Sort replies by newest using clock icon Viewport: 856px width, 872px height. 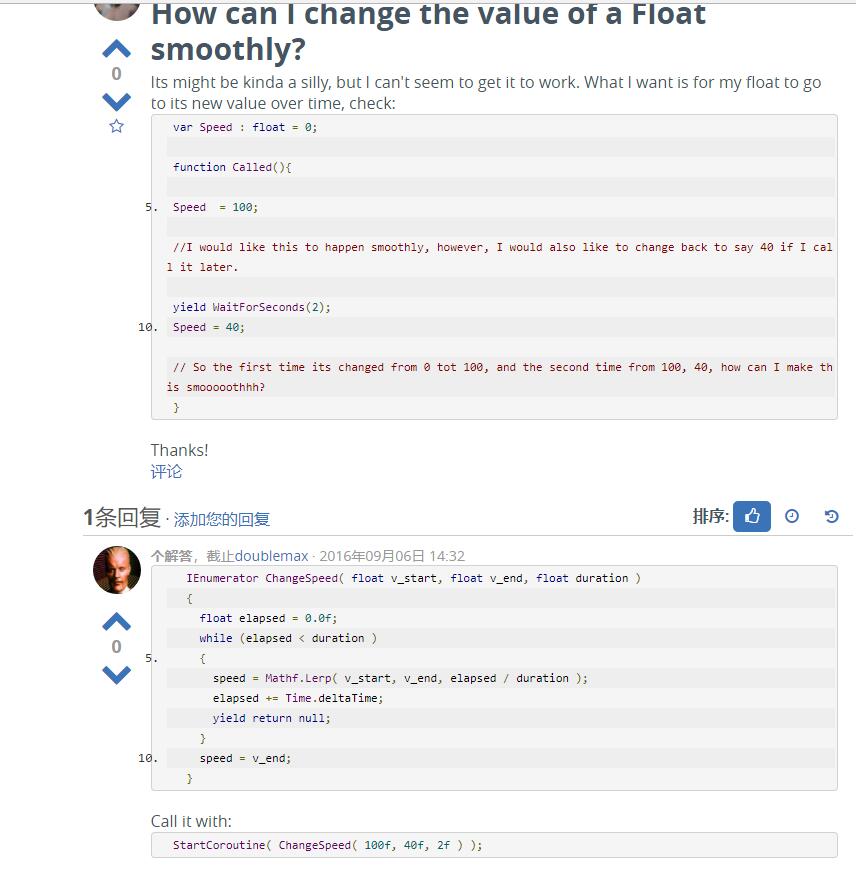[x=791, y=517]
